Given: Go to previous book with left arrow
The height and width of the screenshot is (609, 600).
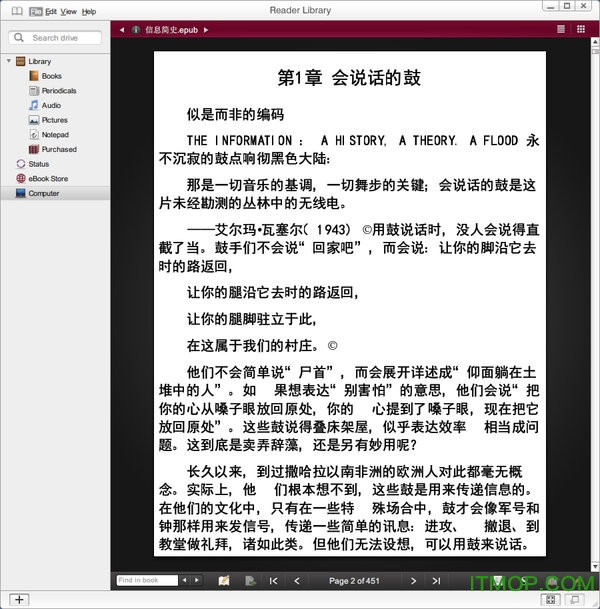Looking at the screenshot, I should tap(122, 30).
